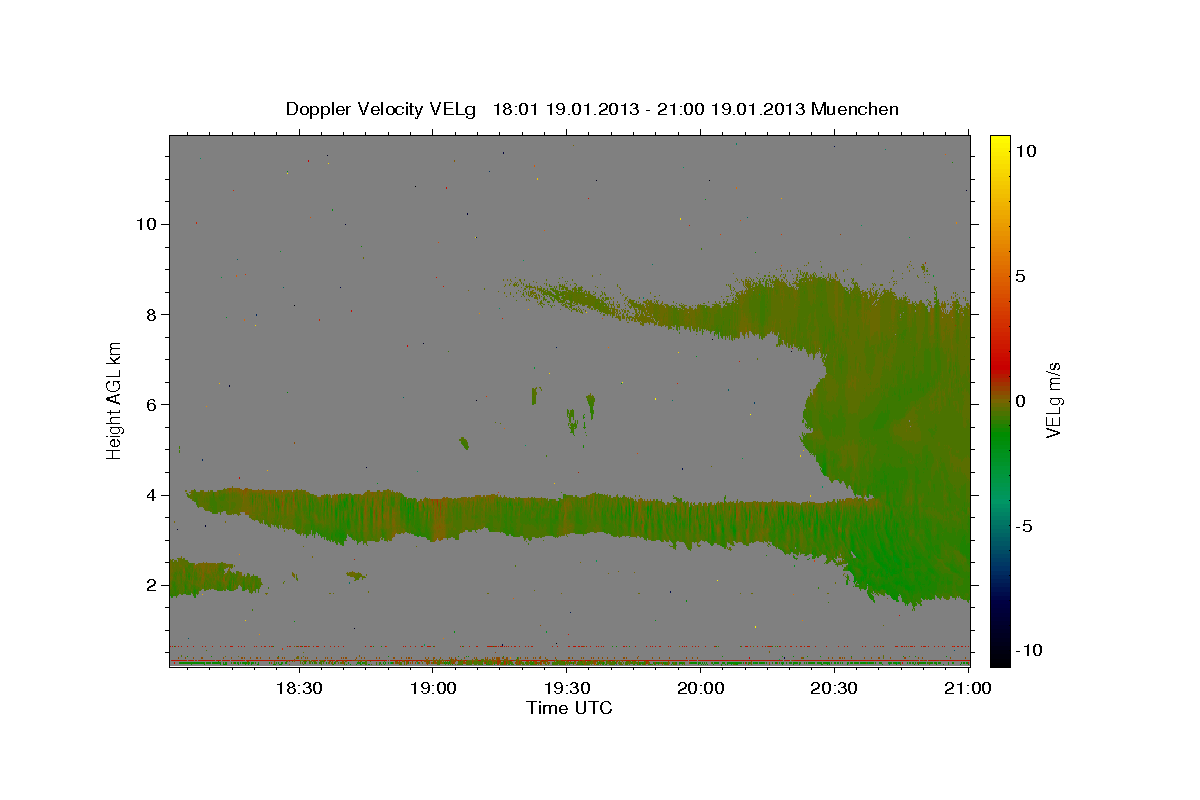1200x800 pixels.
Task: Click the height axis '4' tick label
Action: pyautogui.click(x=152, y=495)
